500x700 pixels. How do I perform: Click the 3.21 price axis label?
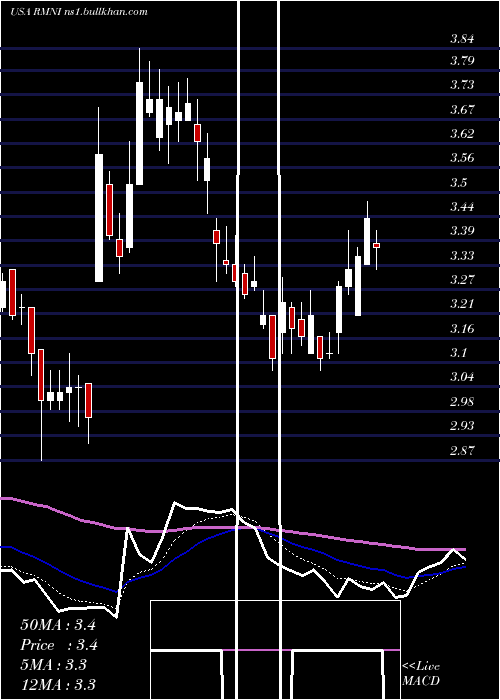pyautogui.click(x=462, y=304)
